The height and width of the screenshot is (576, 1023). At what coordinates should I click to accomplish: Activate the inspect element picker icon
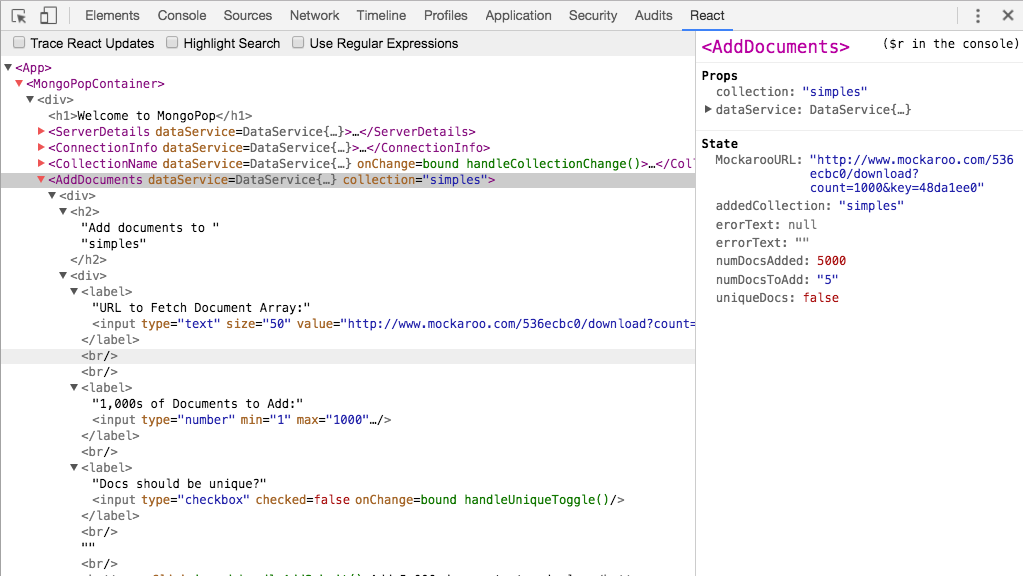point(18,16)
